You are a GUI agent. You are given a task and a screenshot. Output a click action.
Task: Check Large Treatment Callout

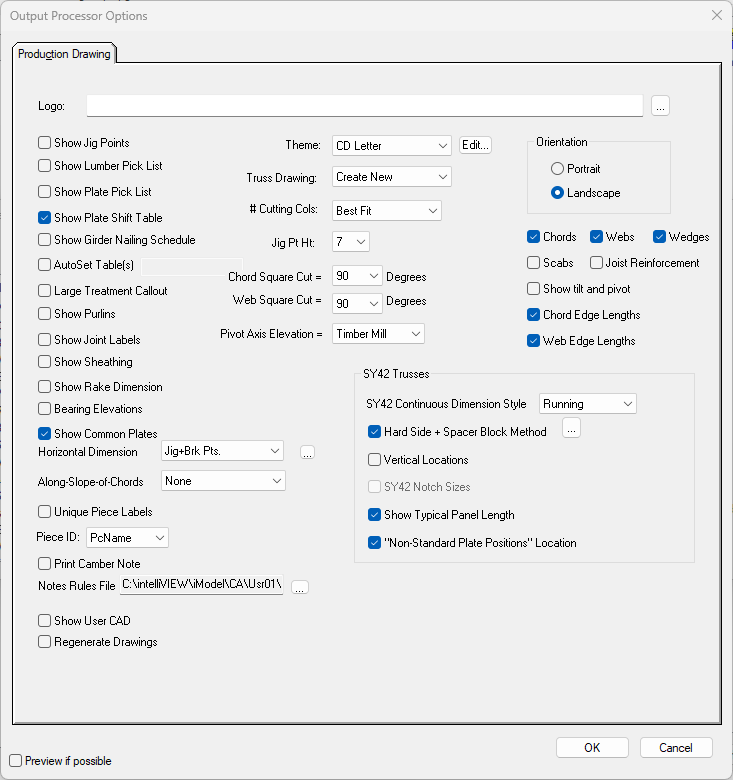44,291
